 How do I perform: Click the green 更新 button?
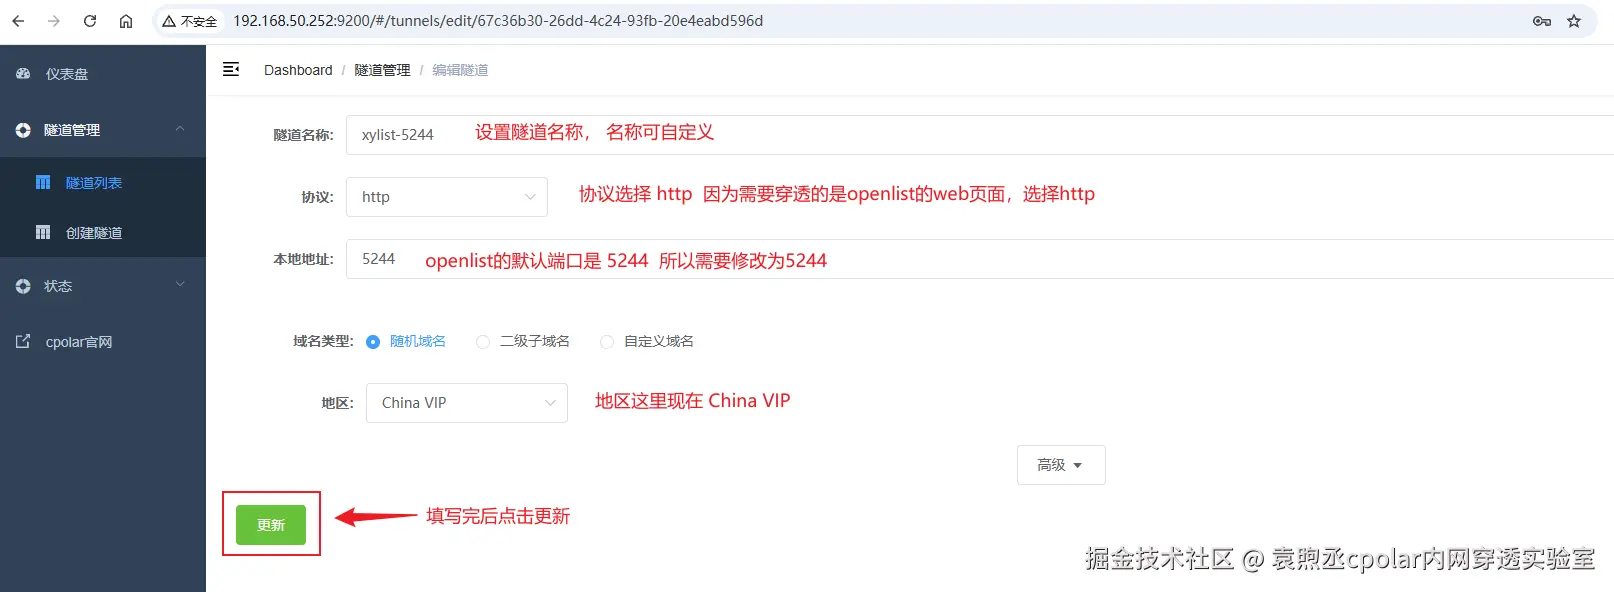tap(271, 525)
